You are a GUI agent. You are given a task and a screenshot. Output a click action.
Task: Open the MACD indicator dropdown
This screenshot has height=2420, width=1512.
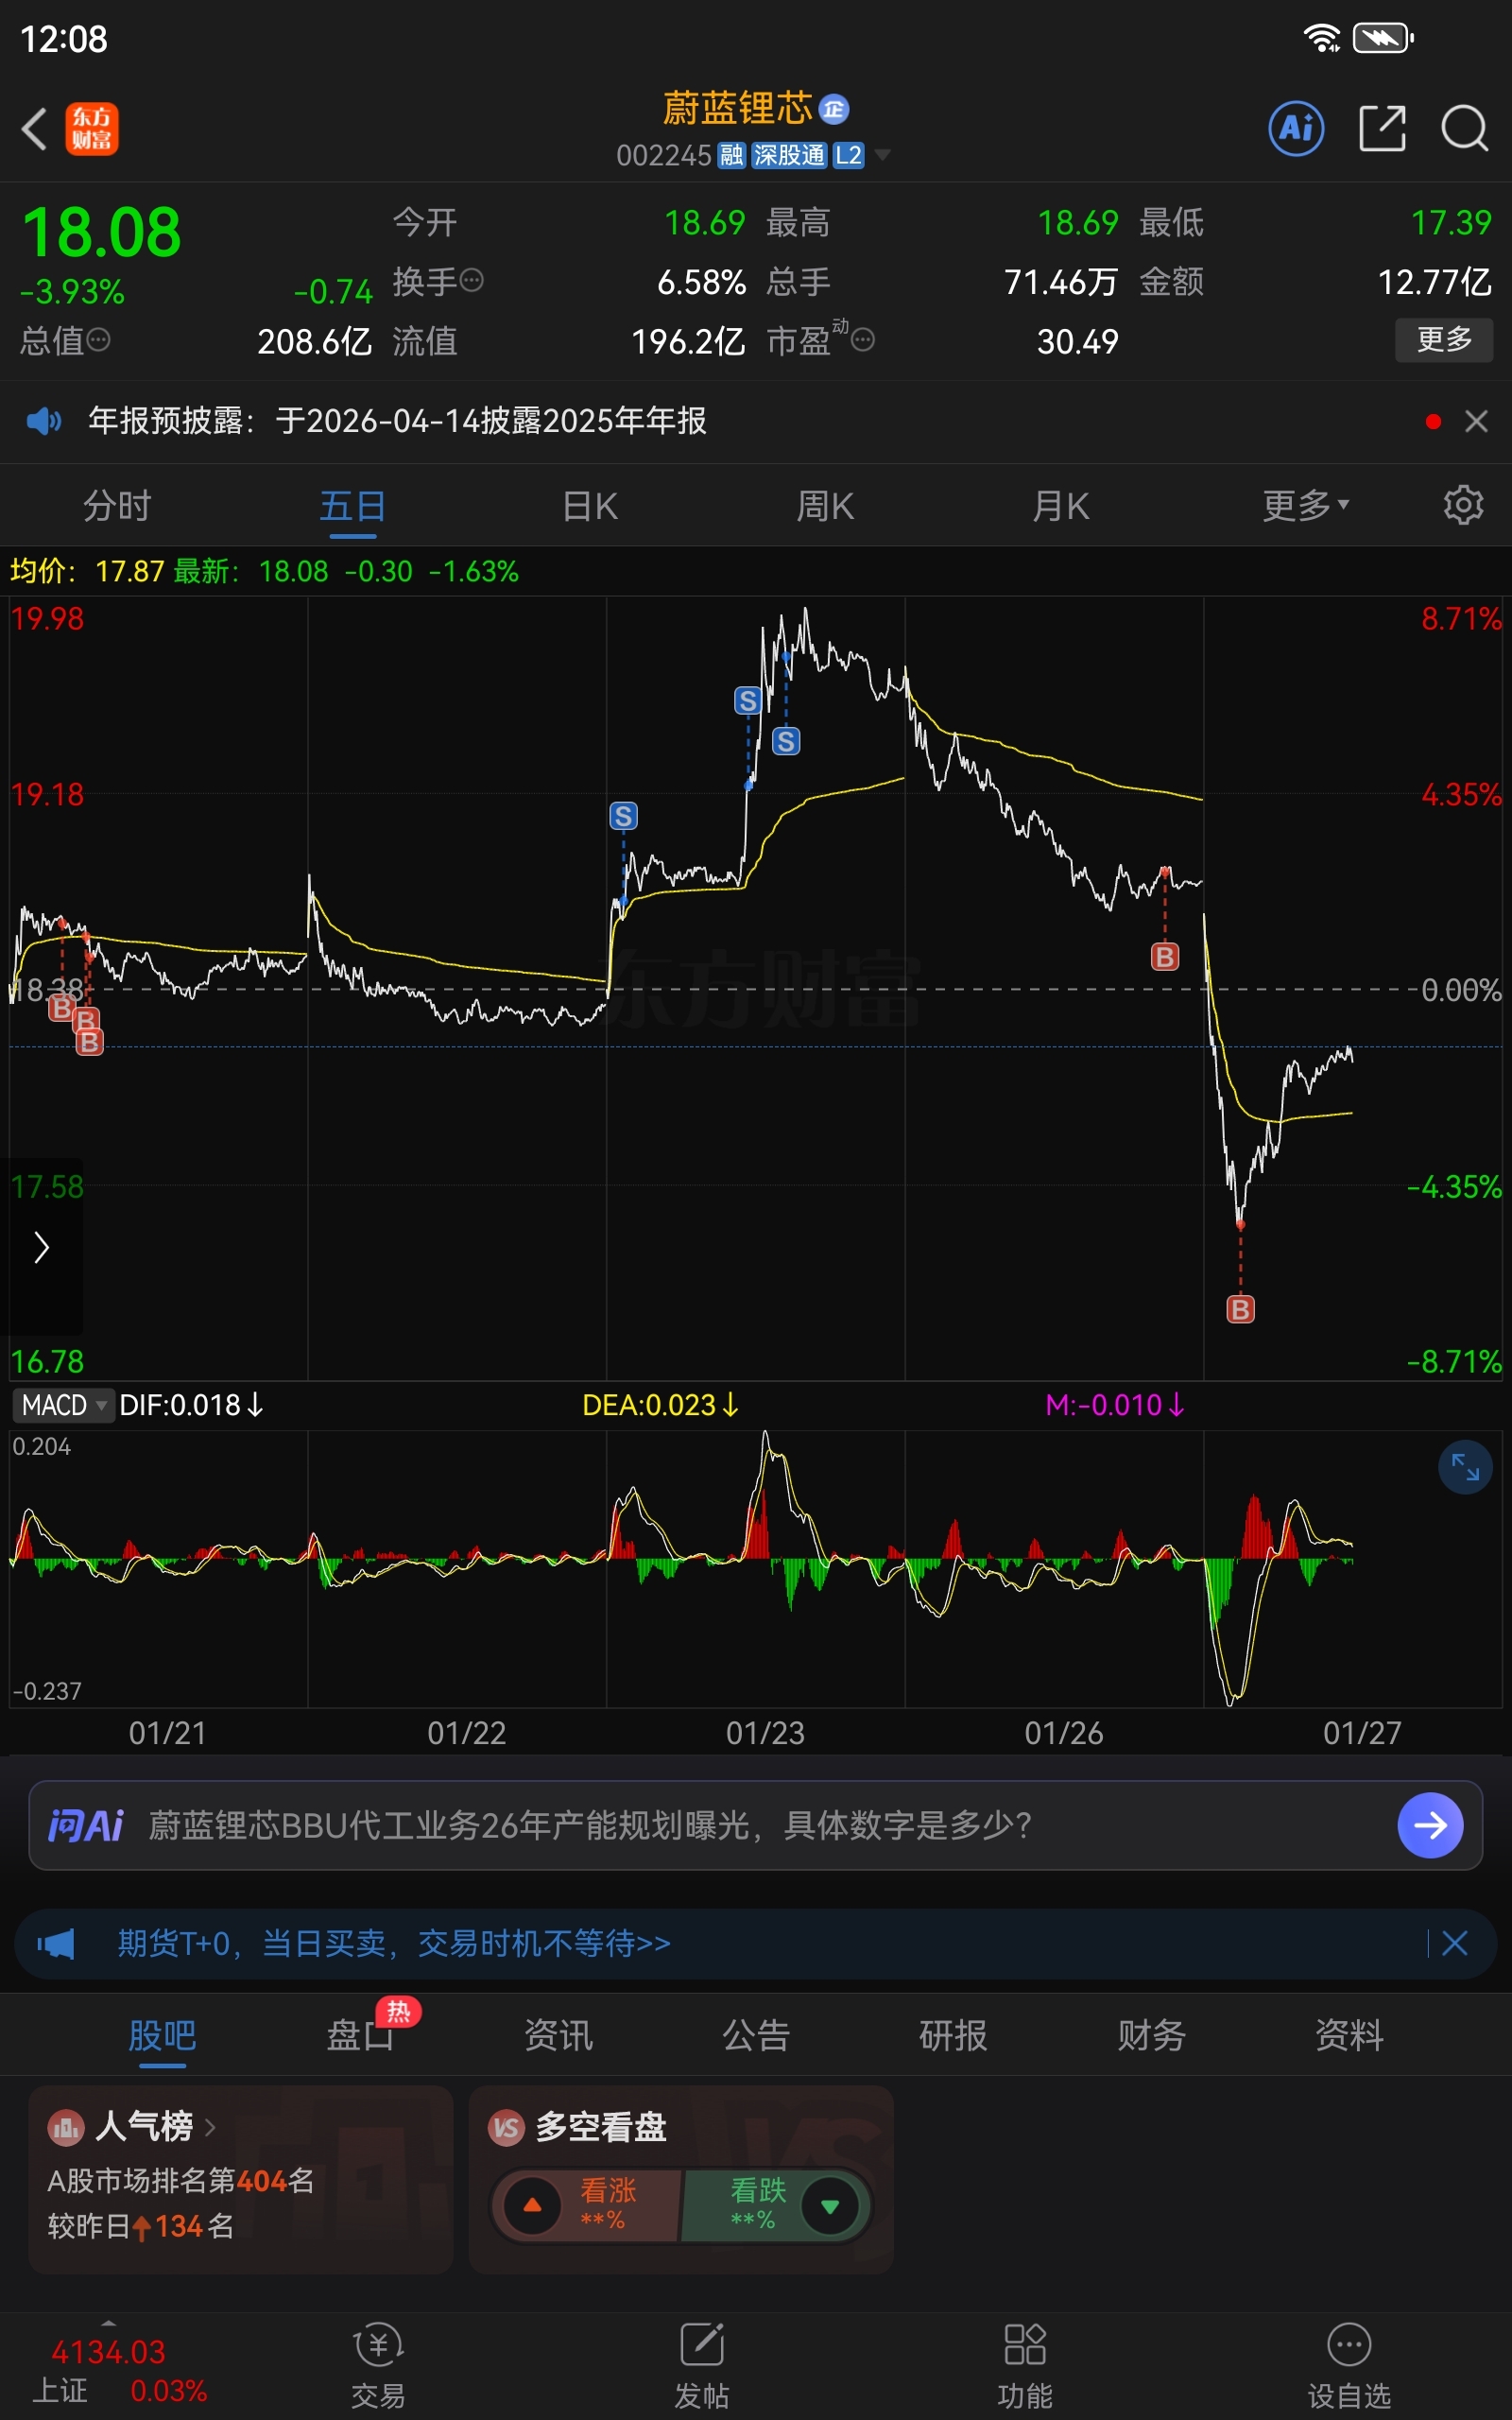point(63,1405)
